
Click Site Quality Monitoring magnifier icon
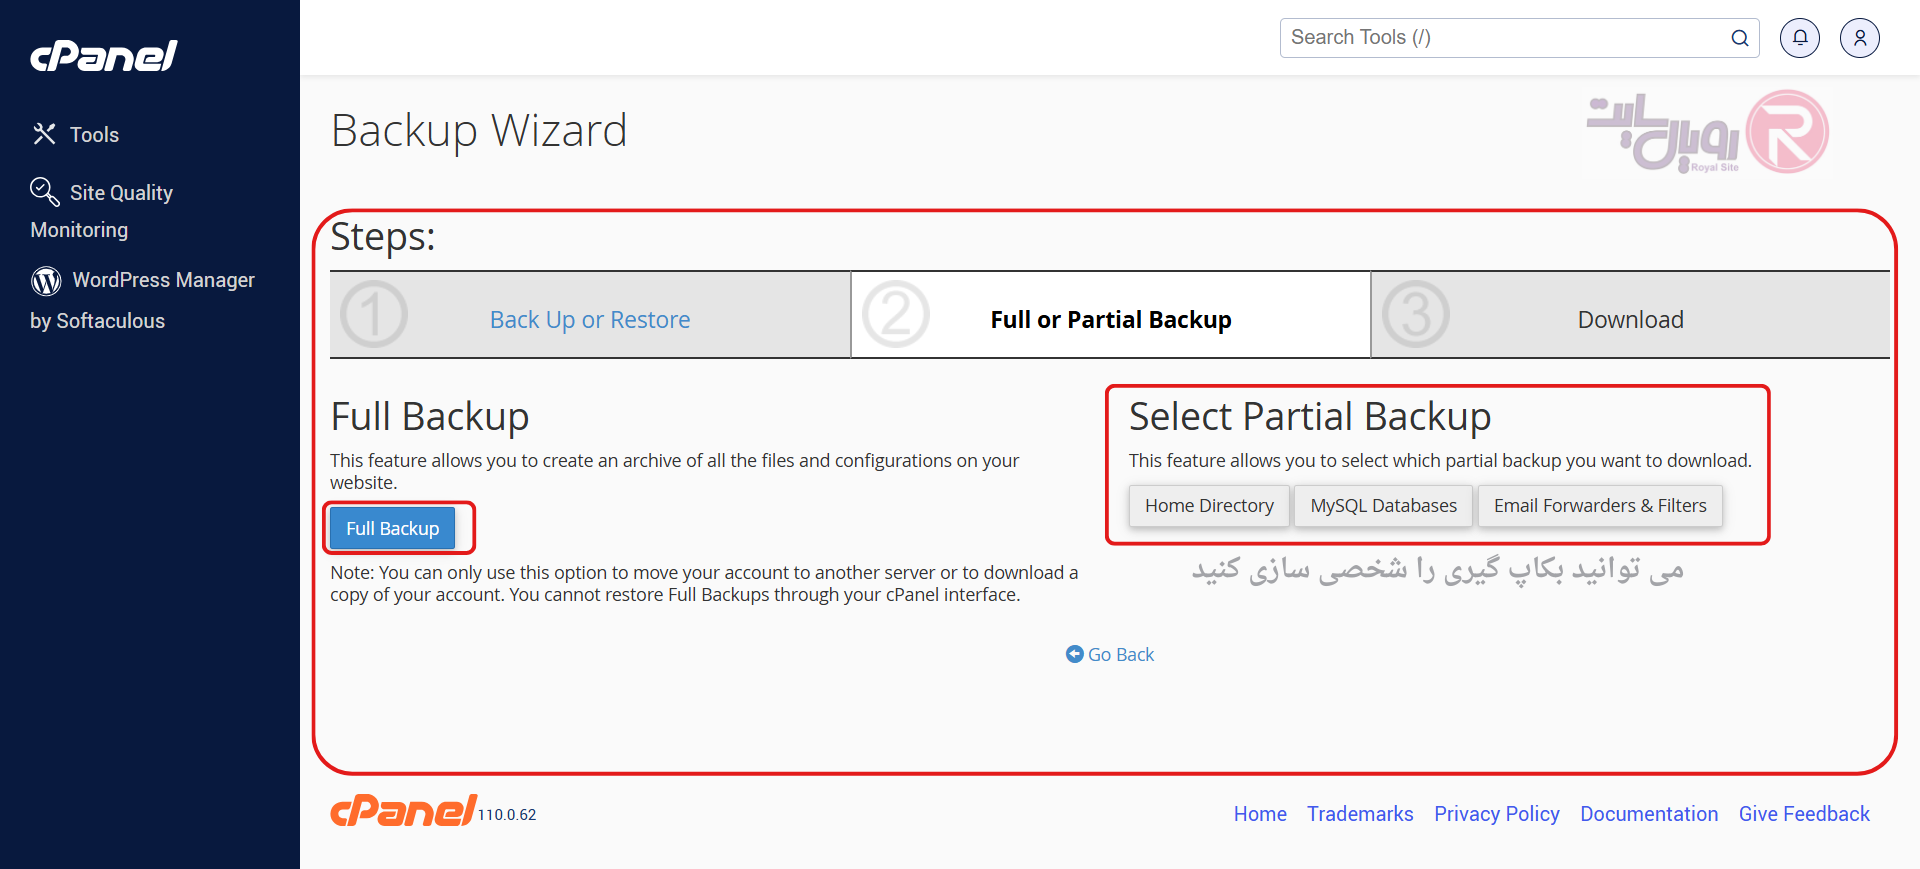[x=44, y=191]
